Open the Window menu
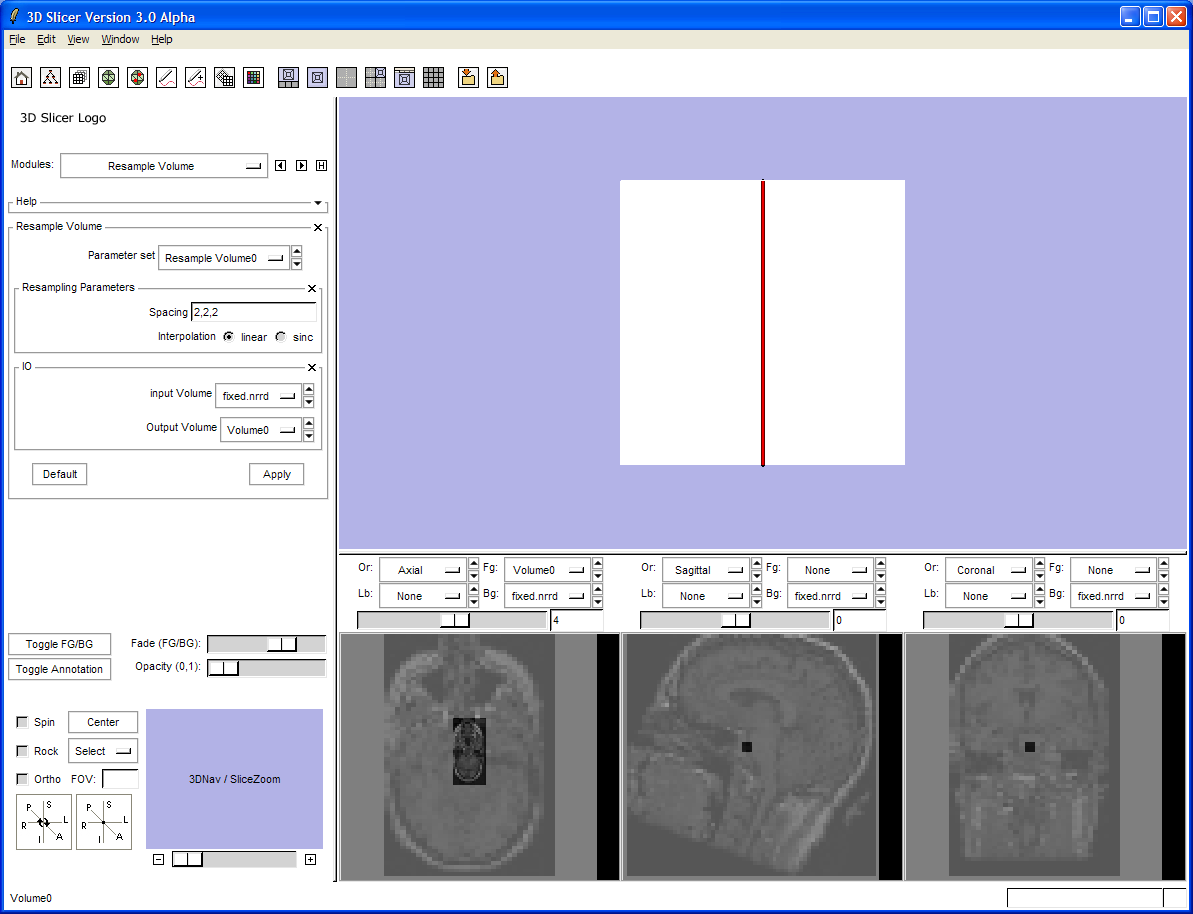 120,39
